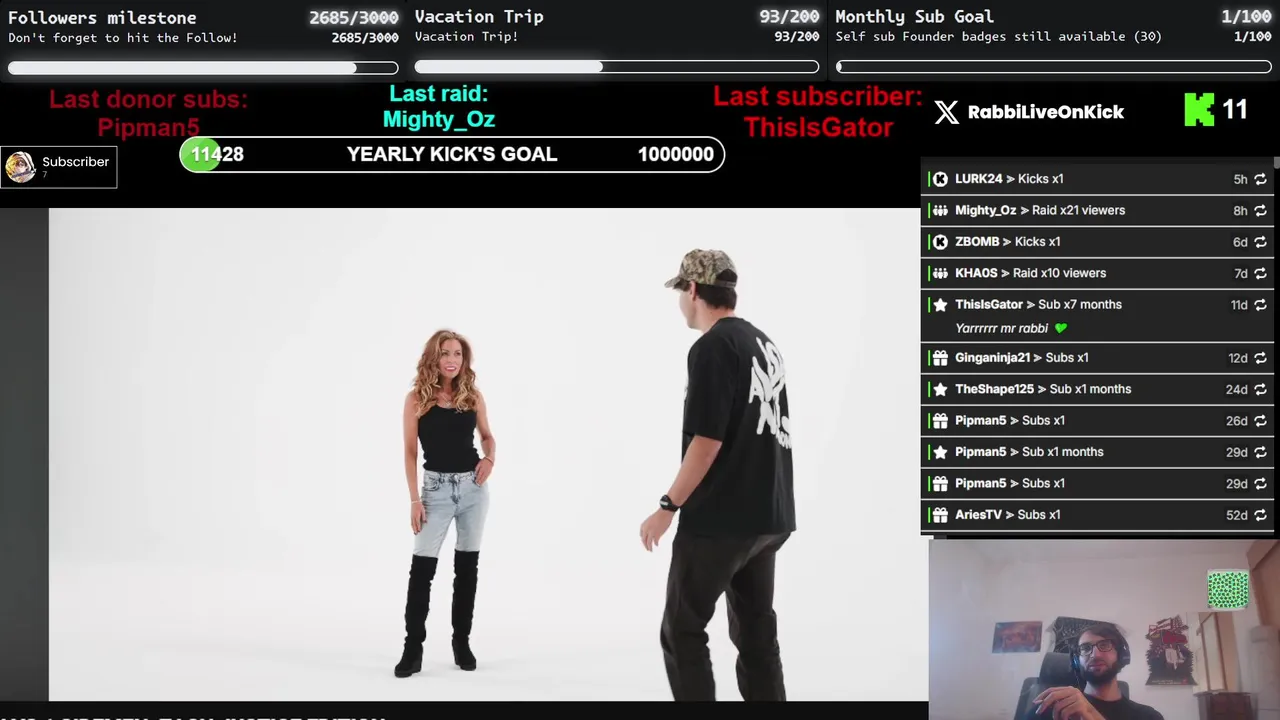The image size is (1280, 720).
Task: Click the green Kick logo
Action: click(1199, 109)
